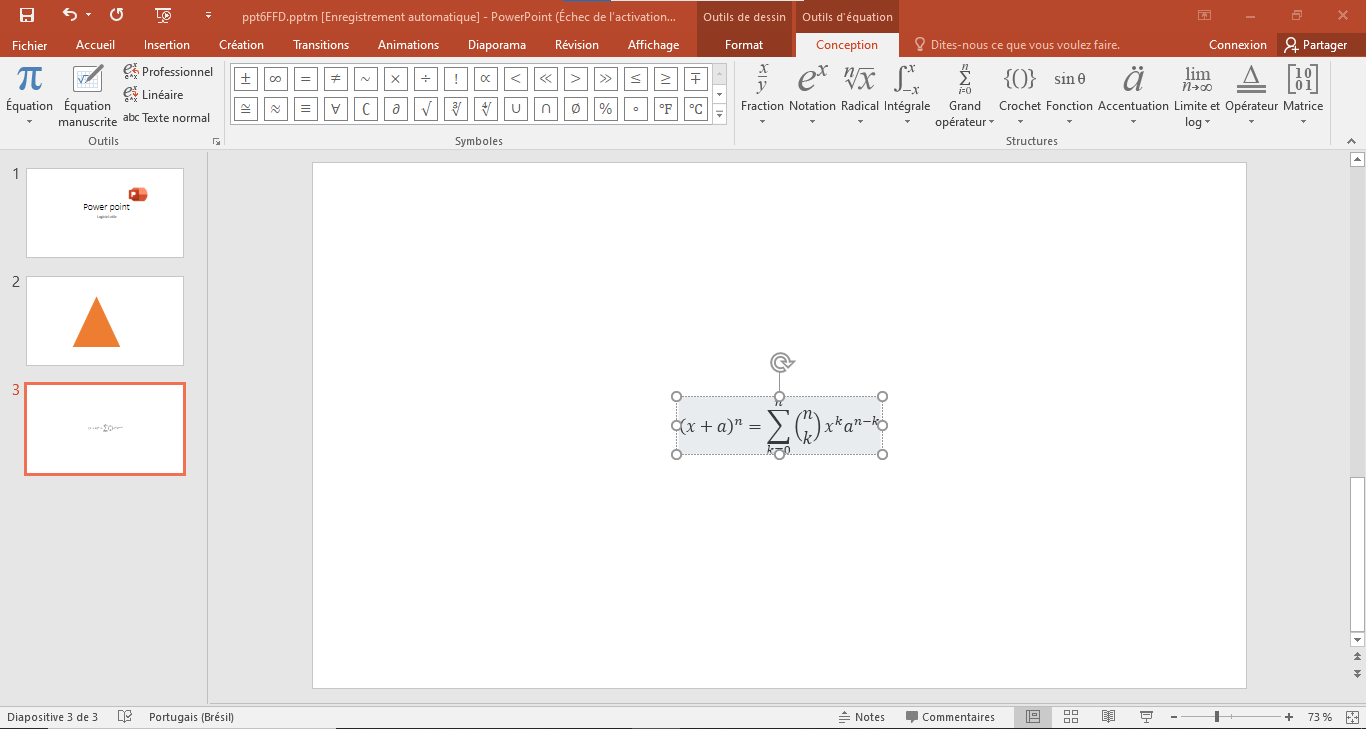Insert the intersection symbol
This screenshot has width=1366, height=729.
click(x=546, y=109)
